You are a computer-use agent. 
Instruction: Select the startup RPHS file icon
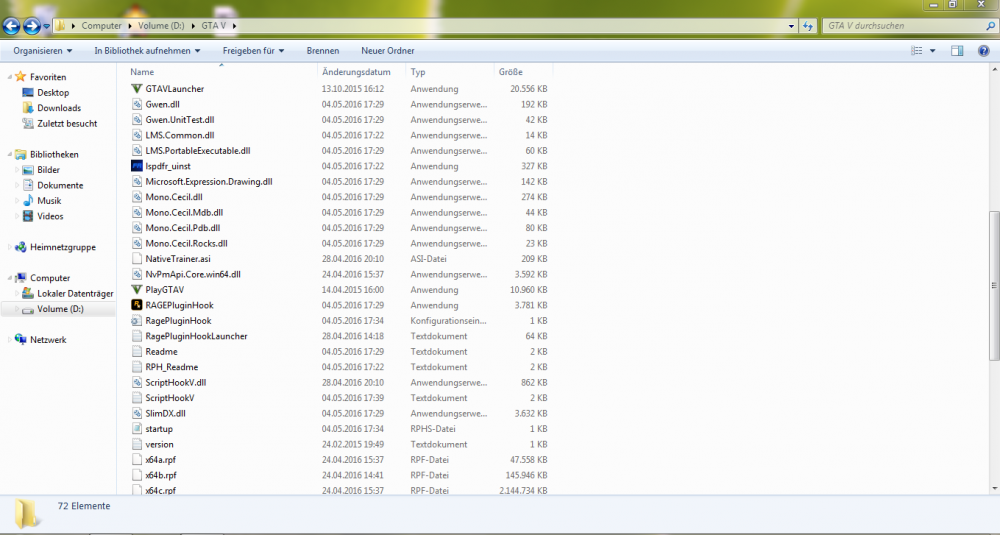136,429
